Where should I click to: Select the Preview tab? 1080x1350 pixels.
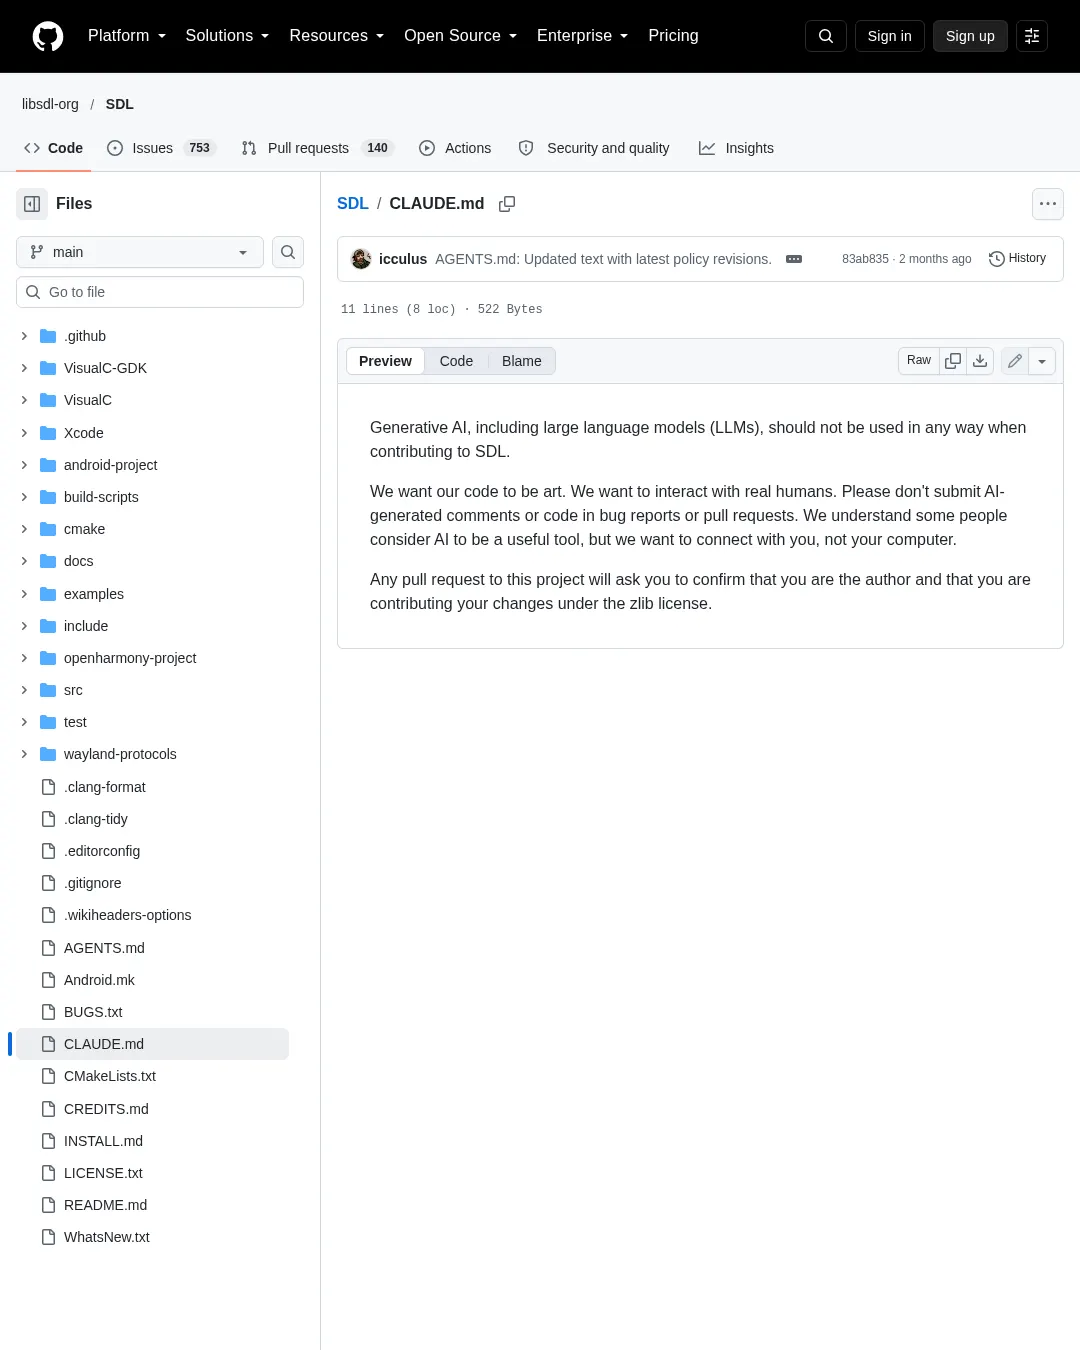click(x=385, y=361)
